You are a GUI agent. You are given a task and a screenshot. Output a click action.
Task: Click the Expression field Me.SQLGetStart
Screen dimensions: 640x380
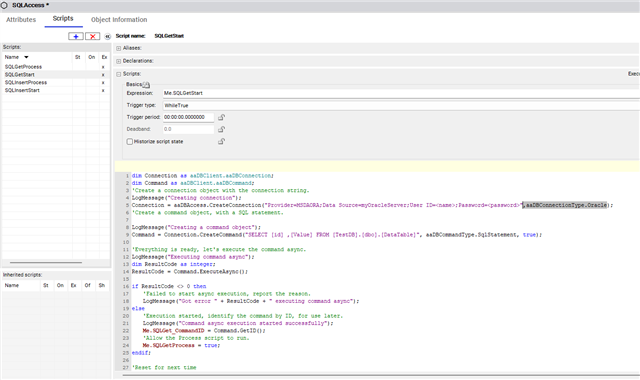[x=401, y=93]
